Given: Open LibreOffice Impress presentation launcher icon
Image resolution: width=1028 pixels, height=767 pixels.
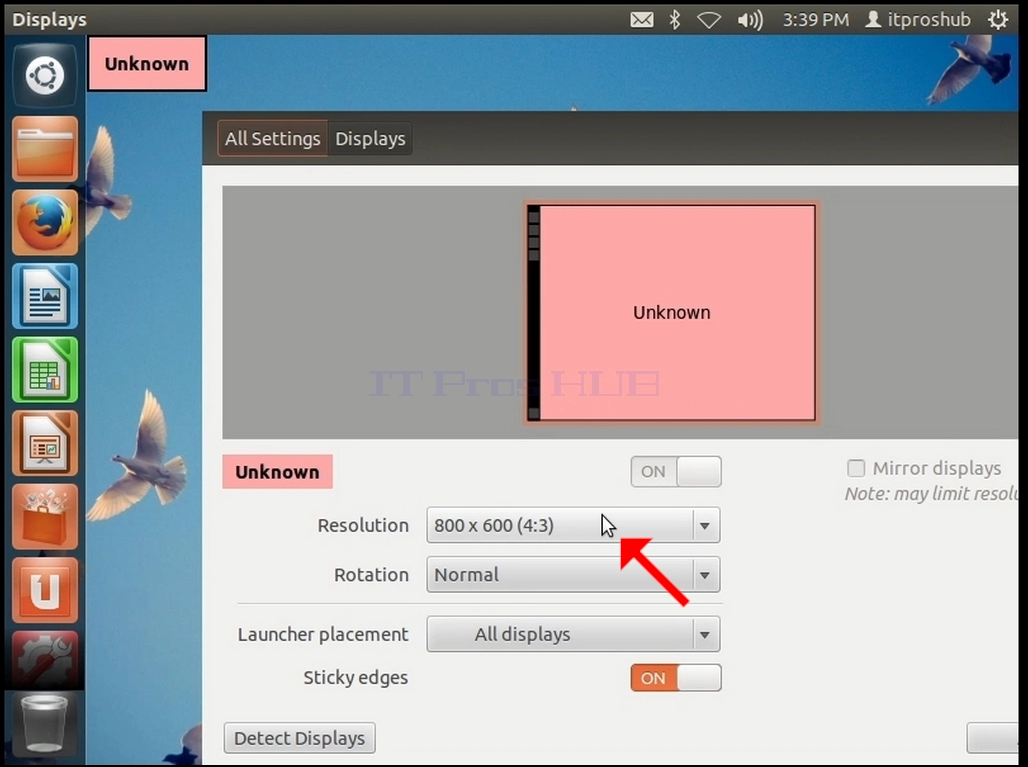Looking at the screenshot, I should point(45,443).
